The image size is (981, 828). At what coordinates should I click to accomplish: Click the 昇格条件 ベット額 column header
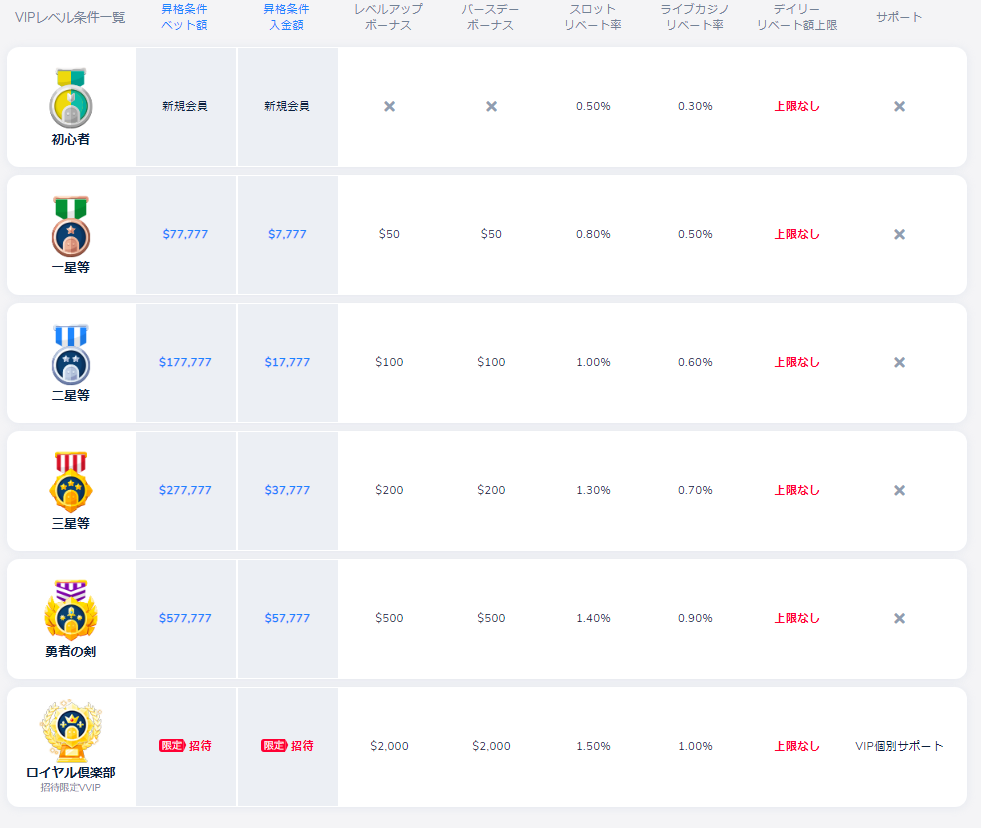(x=185, y=17)
